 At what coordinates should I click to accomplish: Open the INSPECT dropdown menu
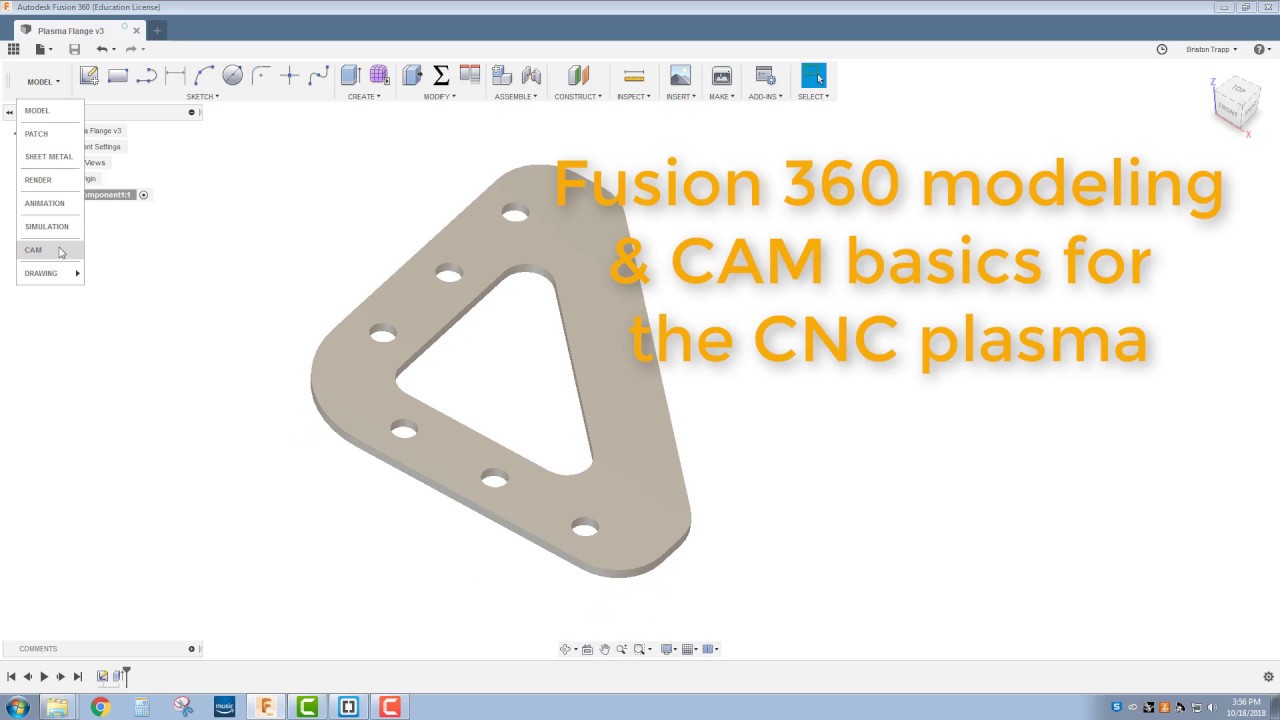coord(634,97)
